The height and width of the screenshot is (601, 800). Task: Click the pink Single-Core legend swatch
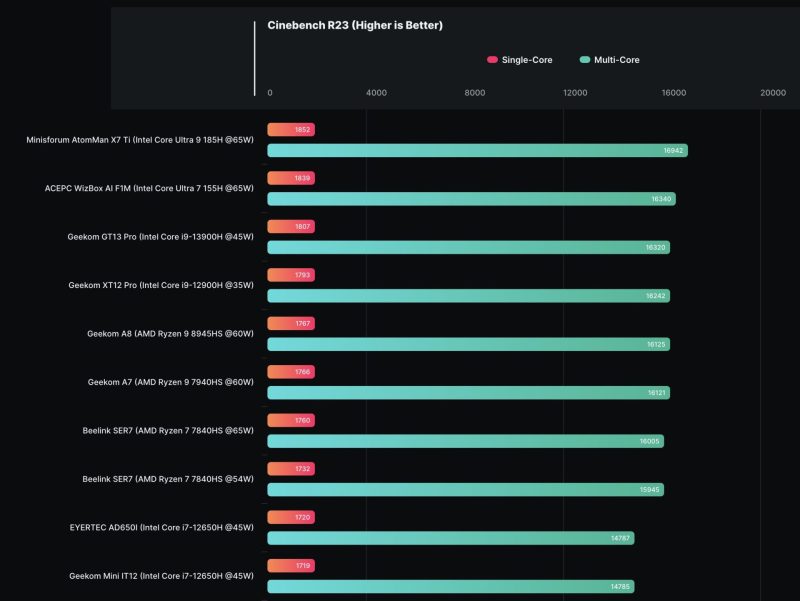(x=492, y=60)
